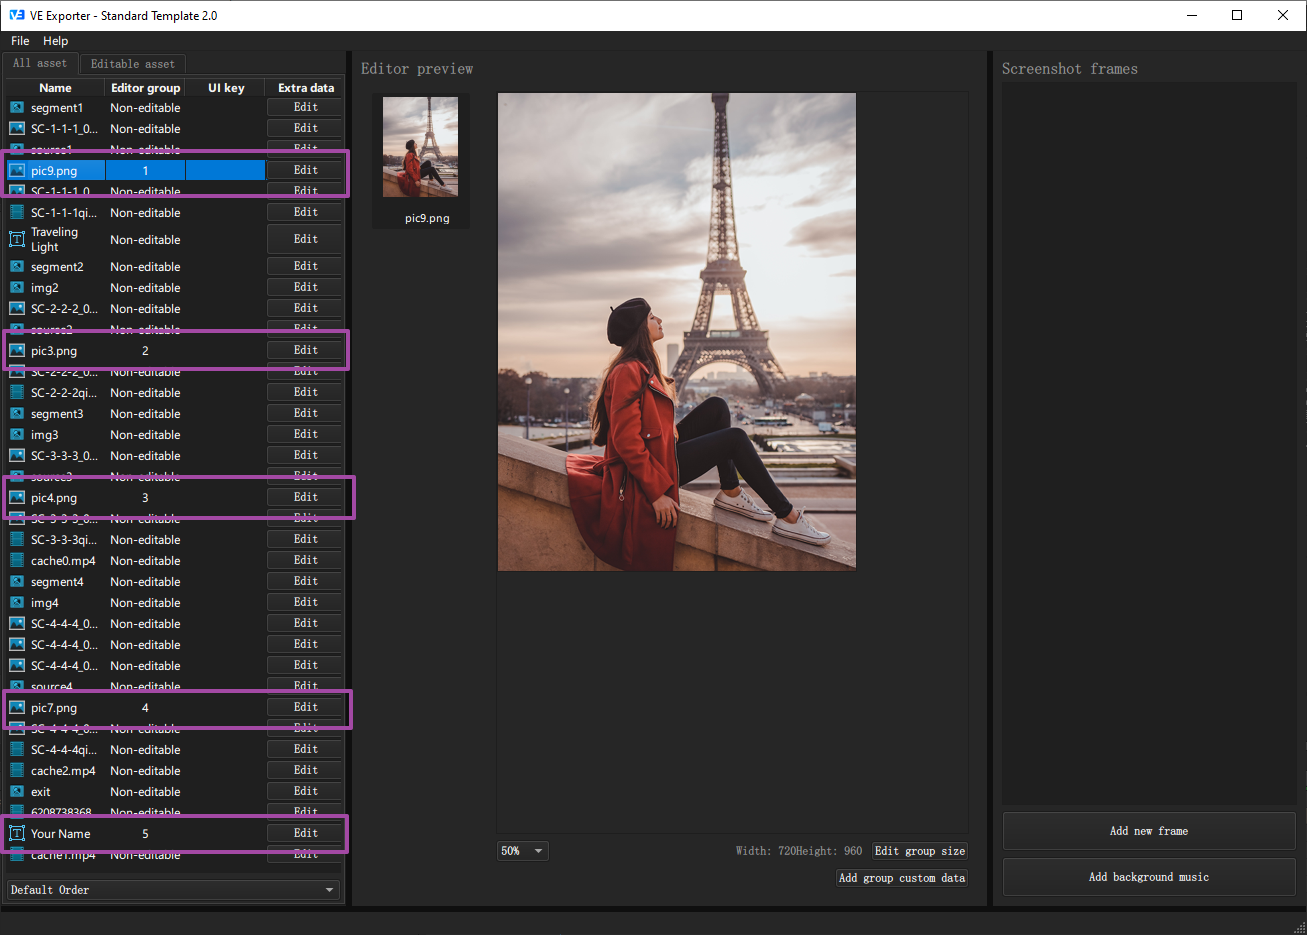Click the video icon of cache0.mp4
The width and height of the screenshot is (1307, 935).
[x=17, y=561]
